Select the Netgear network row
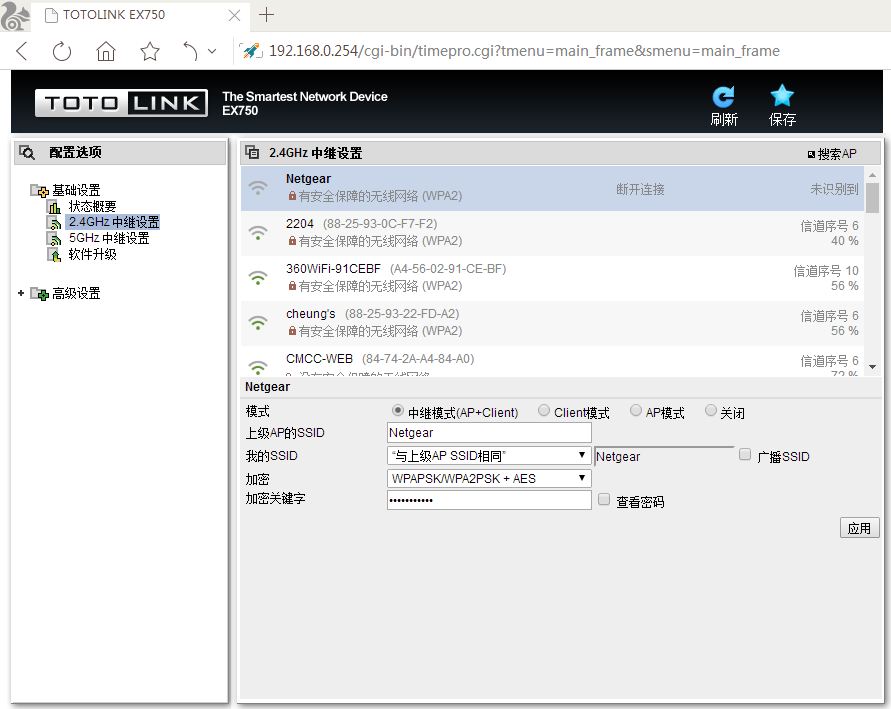The width and height of the screenshot is (891, 709). (x=552, y=188)
